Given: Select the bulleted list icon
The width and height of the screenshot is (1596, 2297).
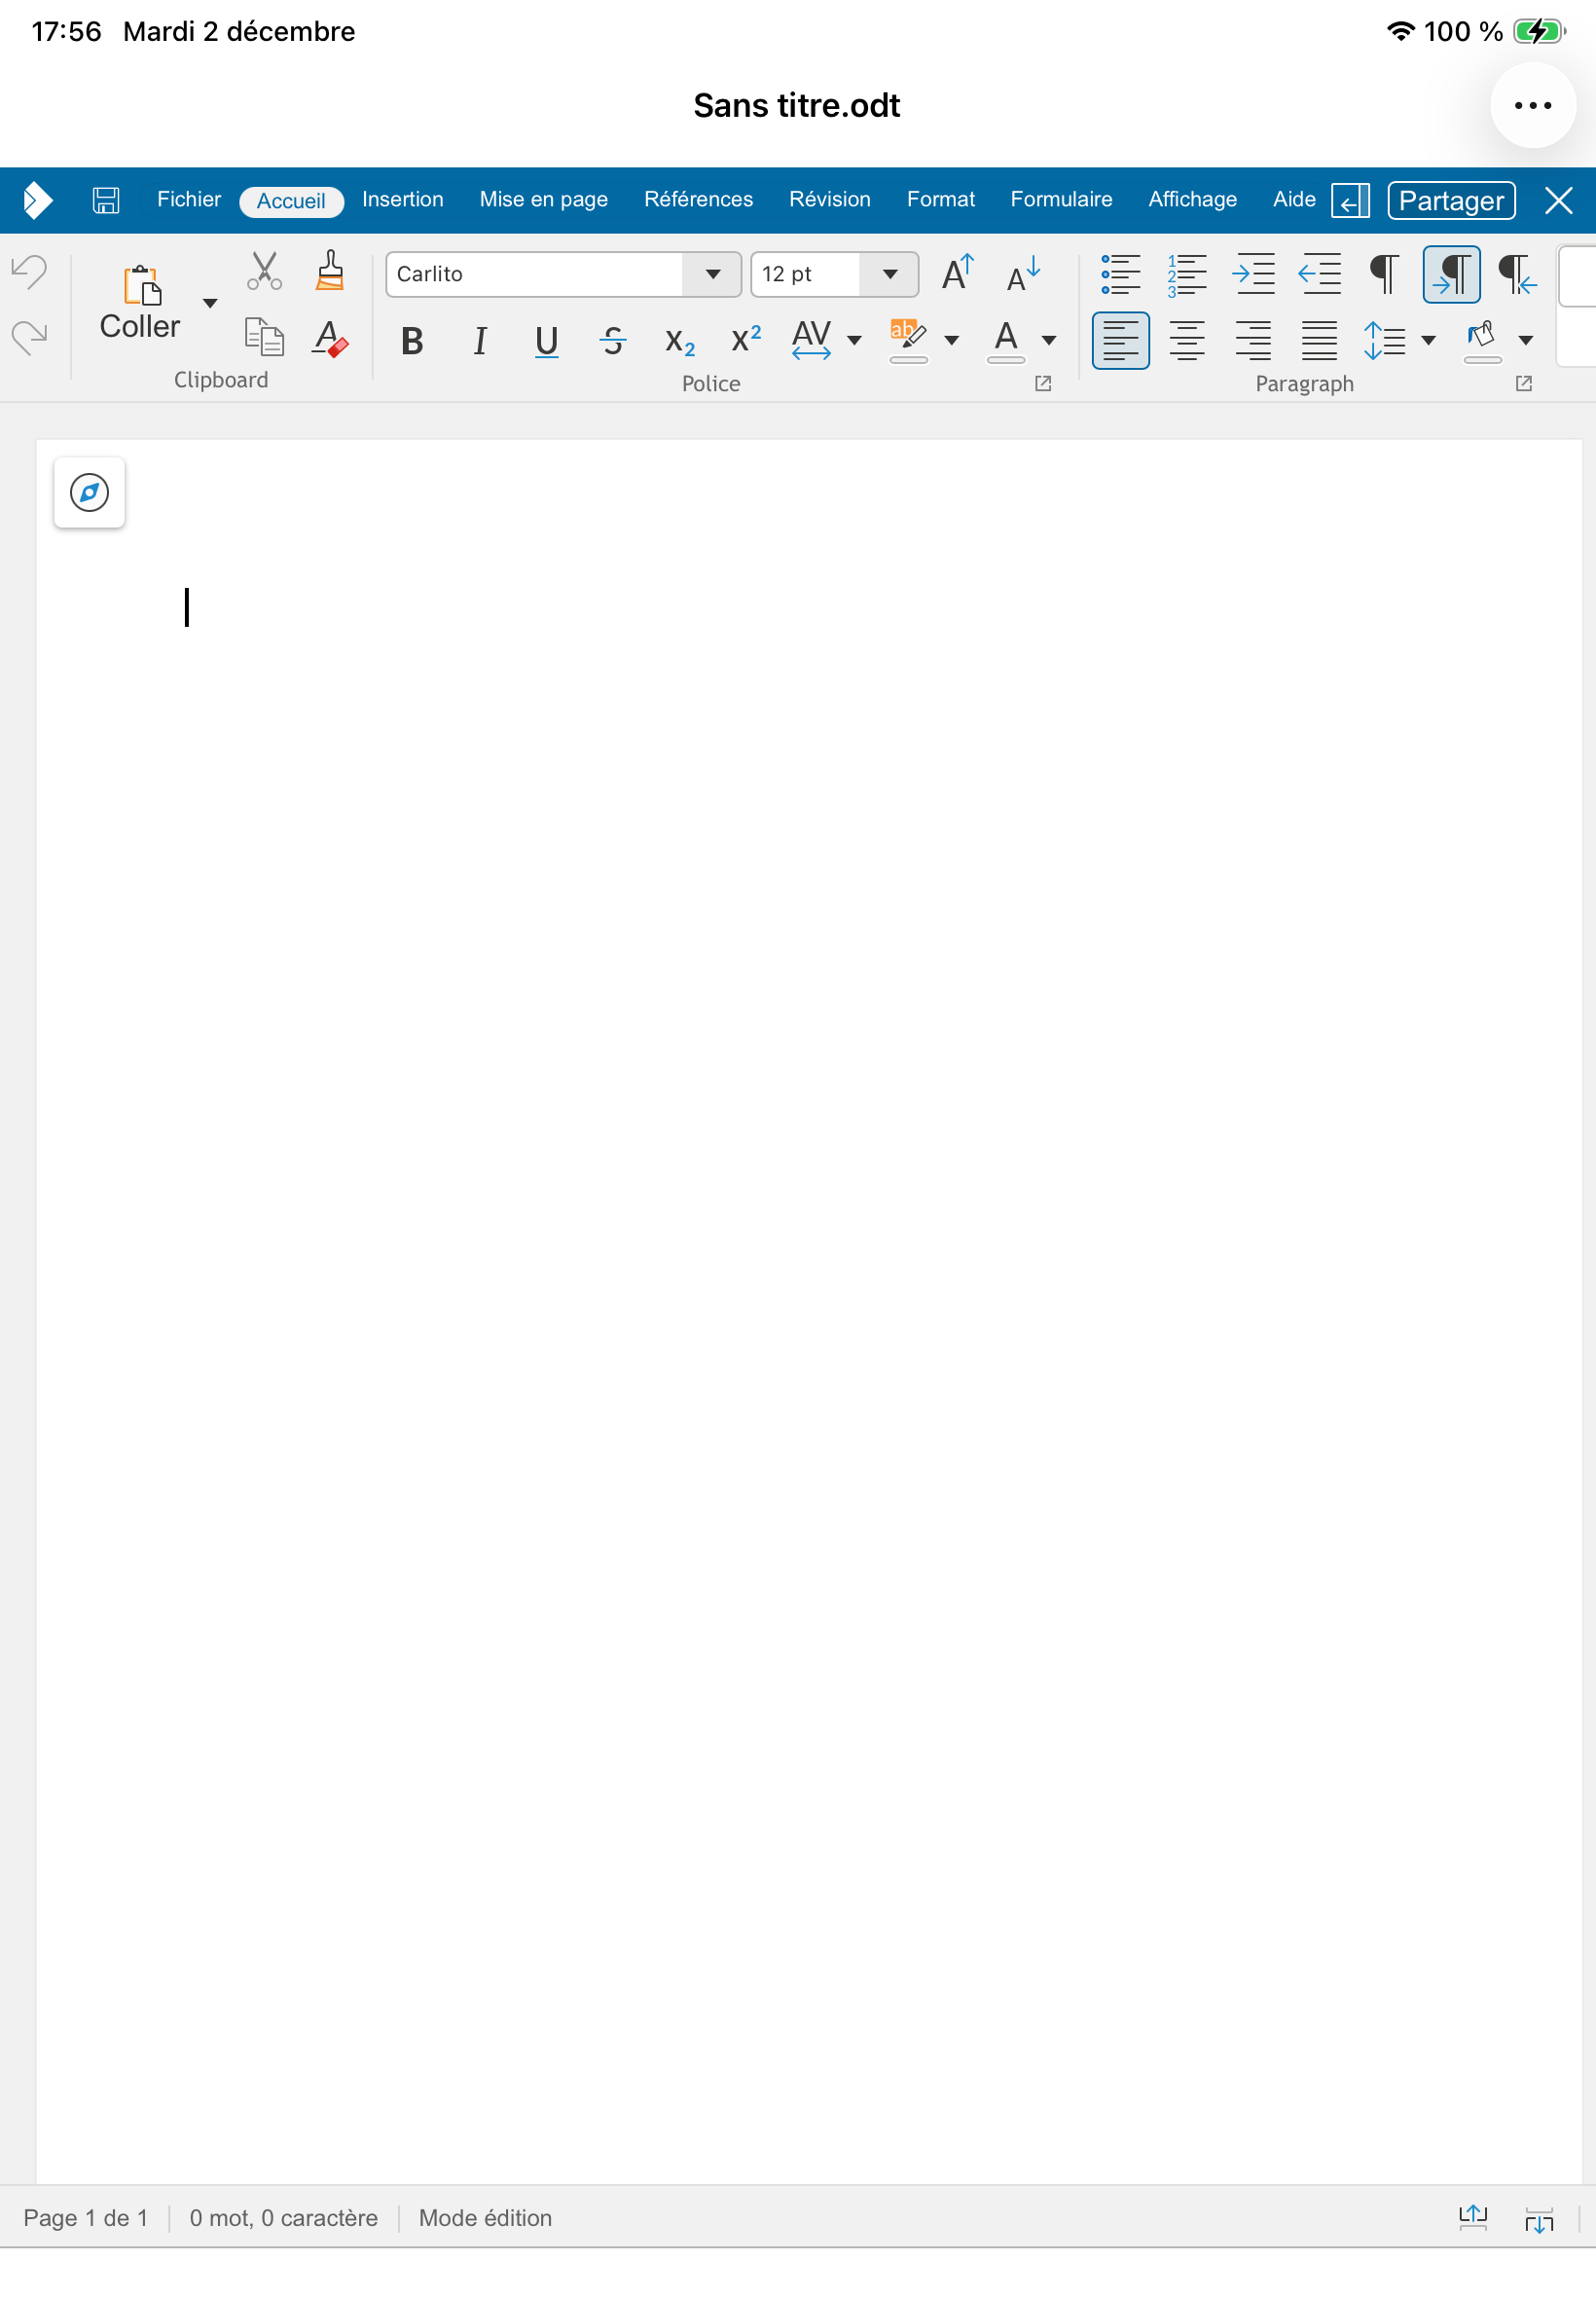Looking at the screenshot, I should [x=1121, y=274].
